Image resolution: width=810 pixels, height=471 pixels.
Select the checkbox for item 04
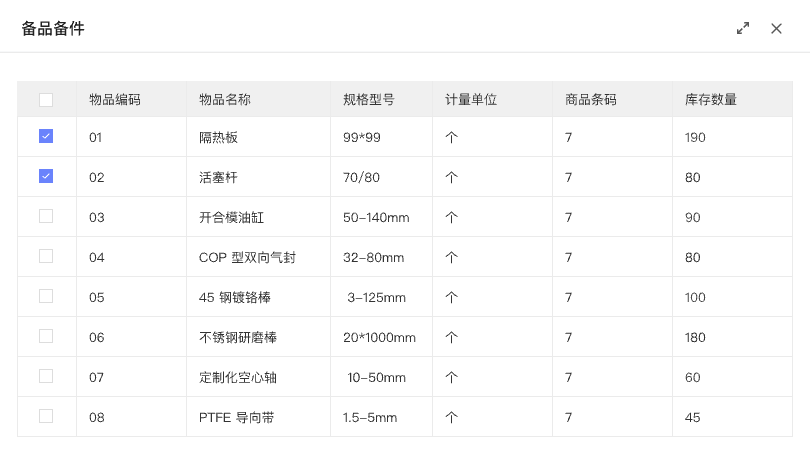pos(46,256)
